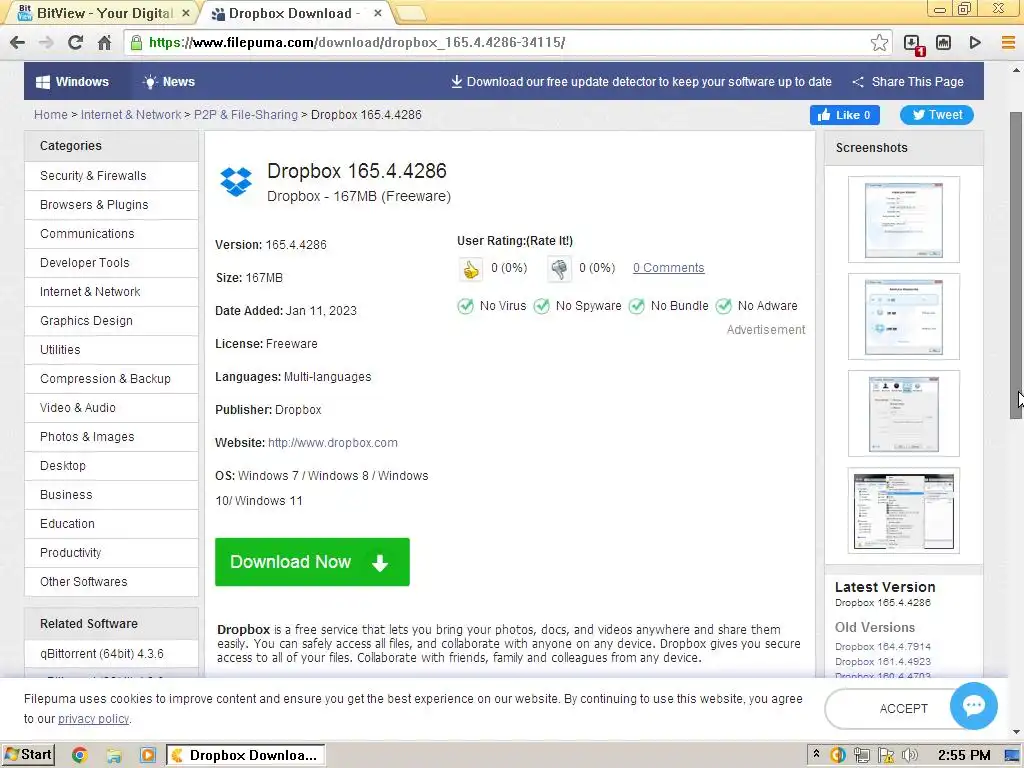This screenshot has width=1024, height=768.
Task: Open the News menu in site navbar
Action: [168, 82]
